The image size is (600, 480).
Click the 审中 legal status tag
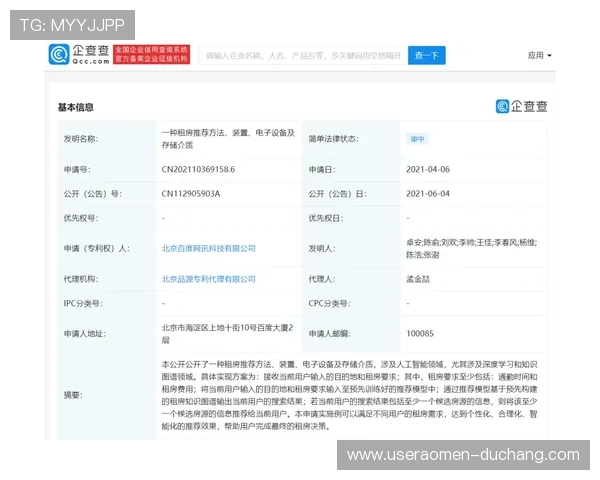417,139
